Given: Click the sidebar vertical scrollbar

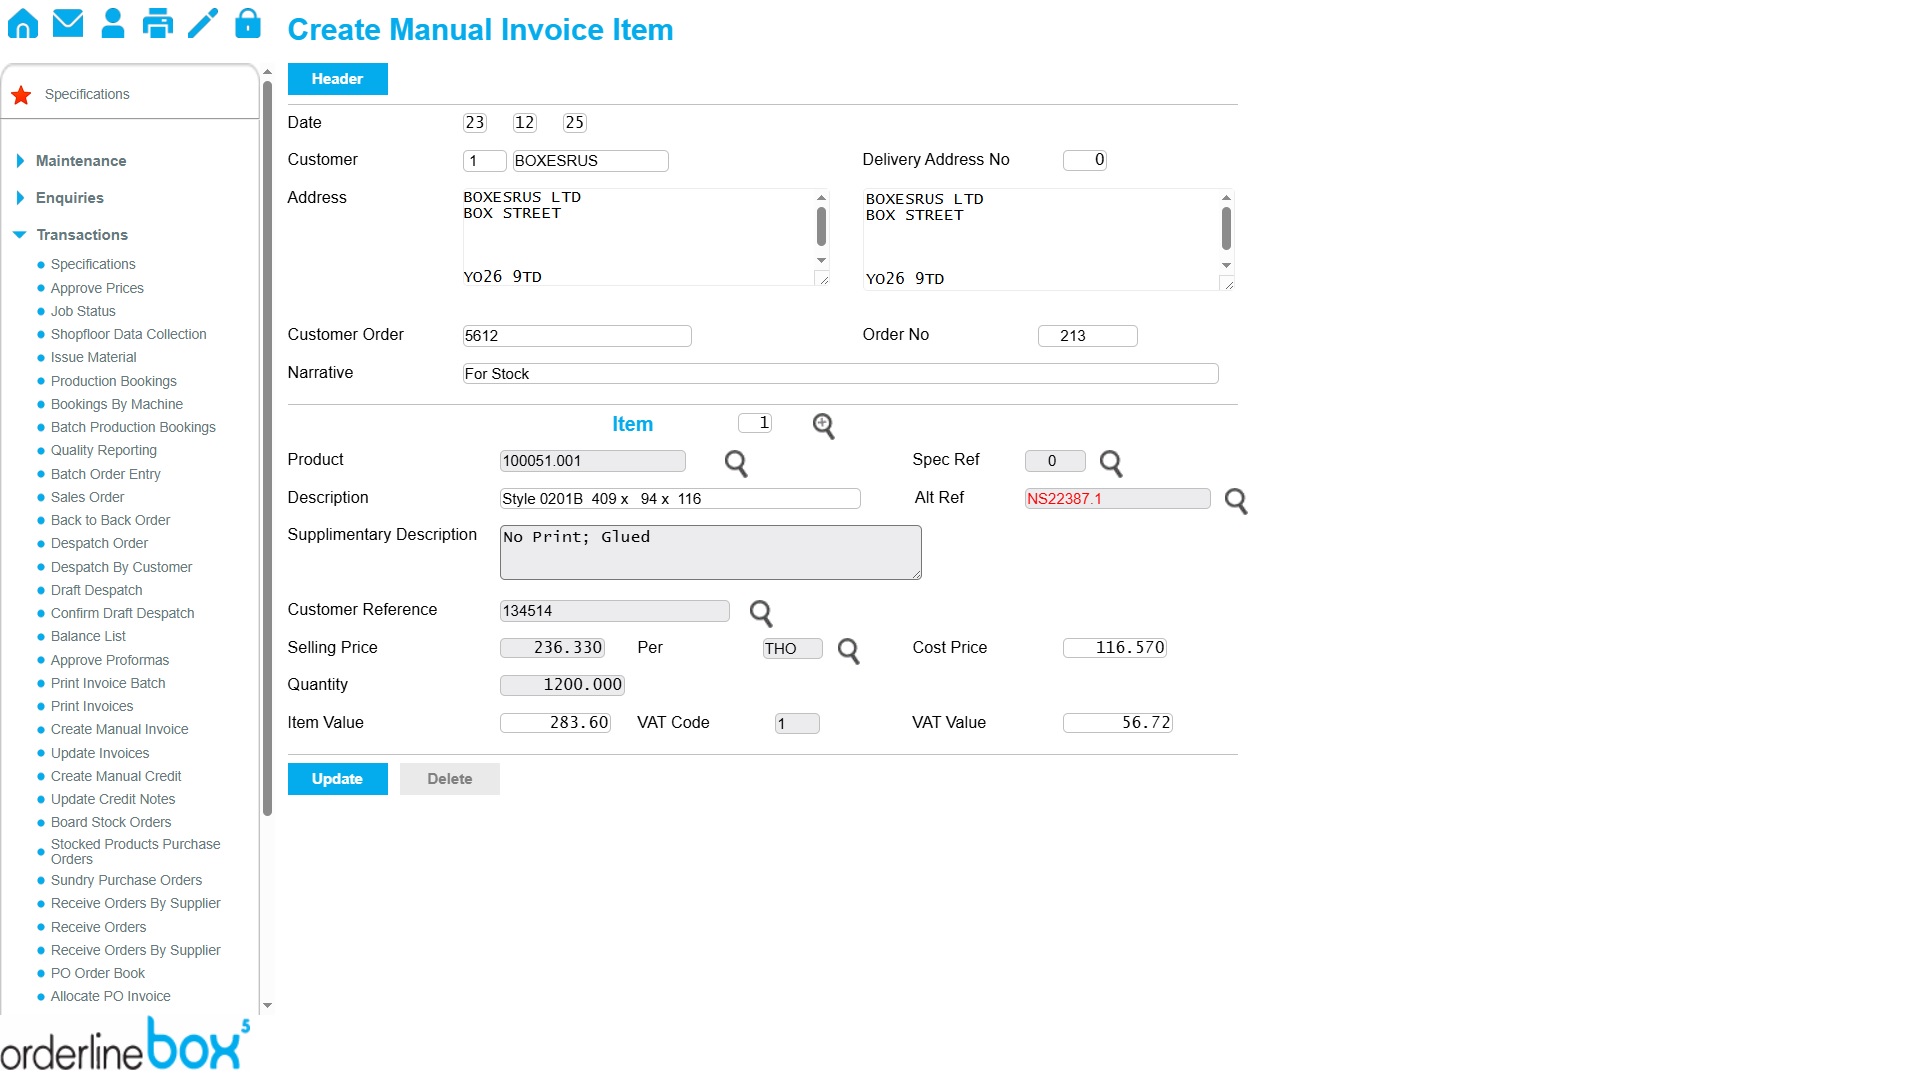Looking at the screenshot, I should (x=267, y=450).
